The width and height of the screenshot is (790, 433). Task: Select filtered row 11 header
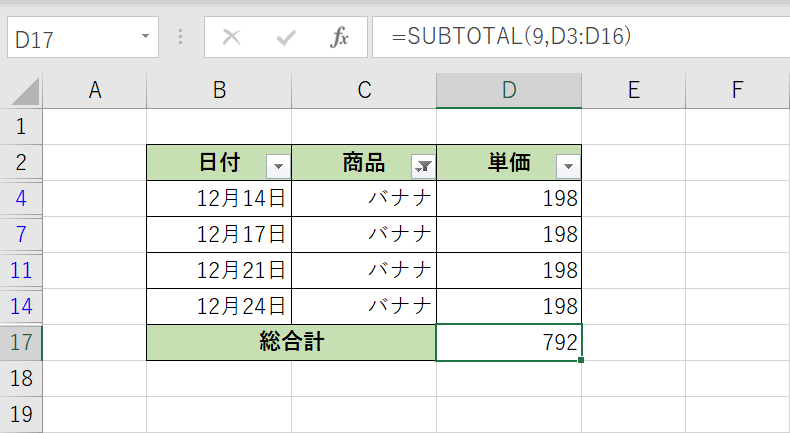pyautogui.click(x=21, y=271)
